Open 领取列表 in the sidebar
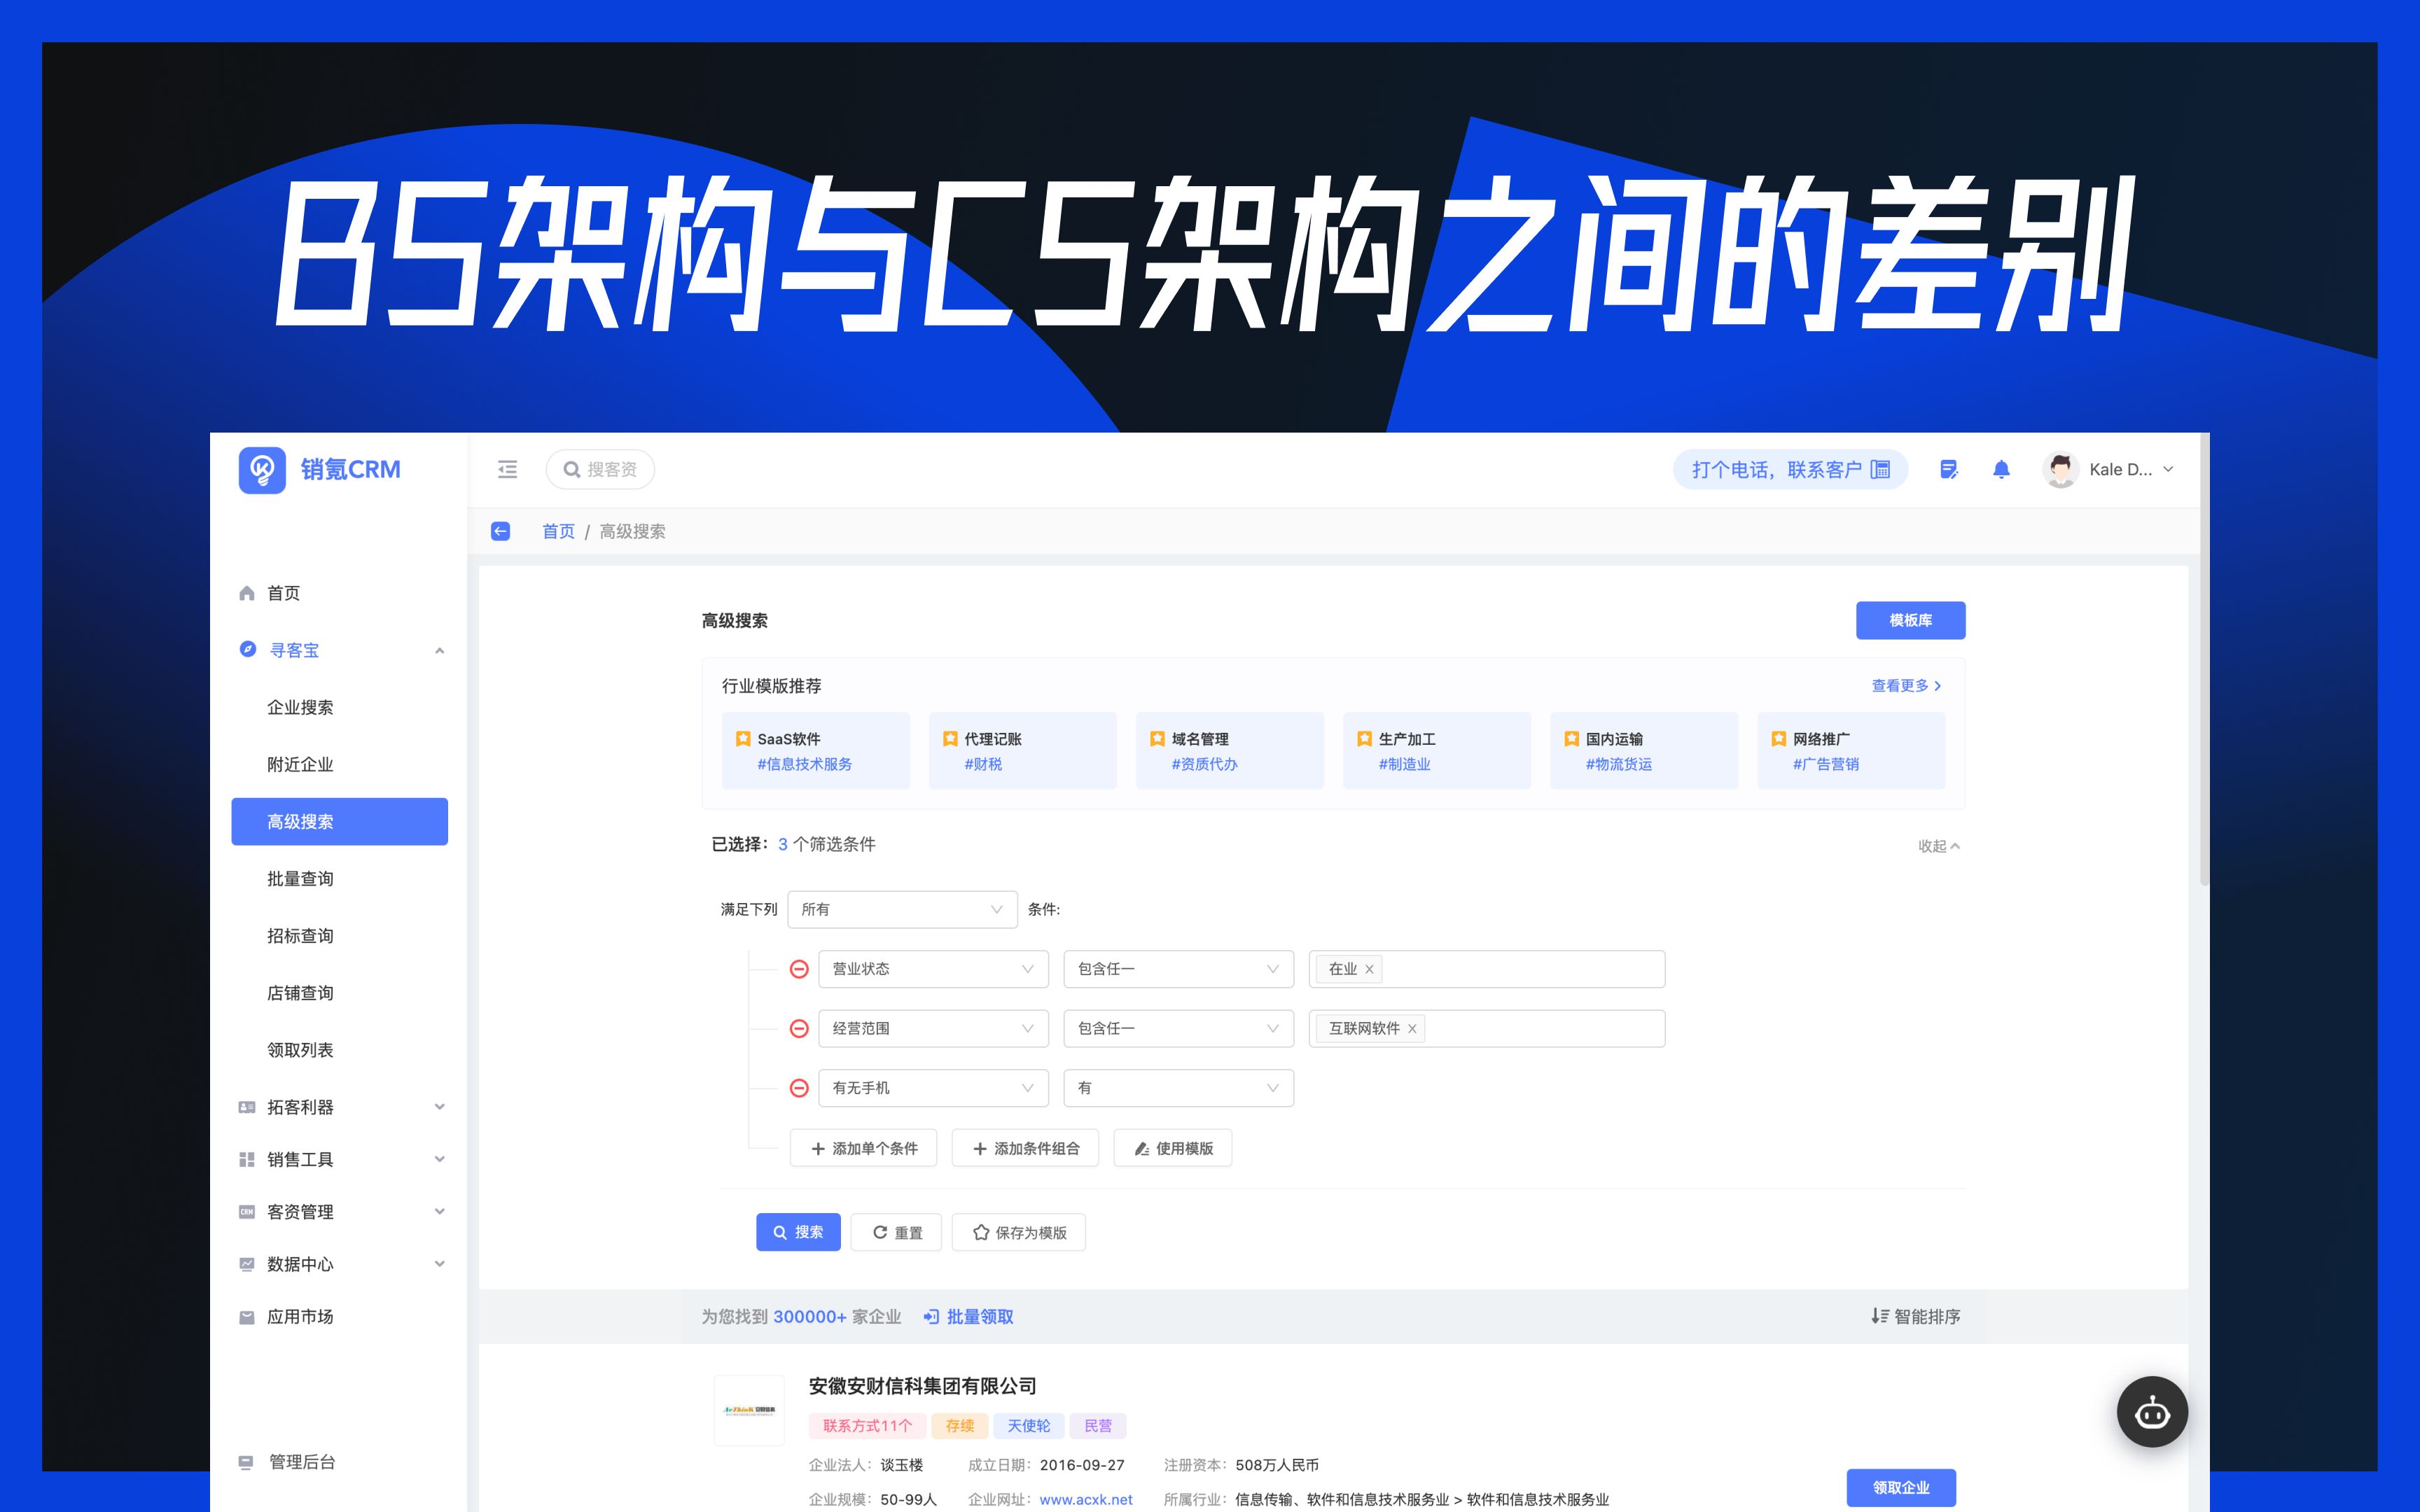Screen dimensions: 2420x1512 300,1049
